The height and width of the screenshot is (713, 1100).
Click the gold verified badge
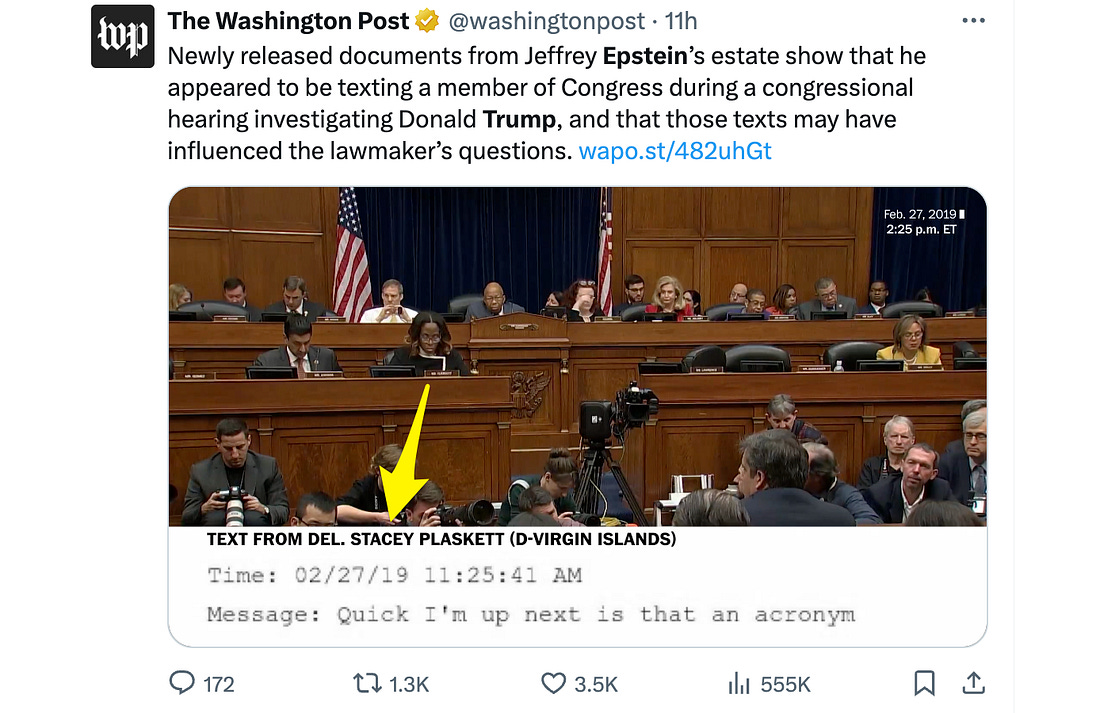coord(427,21)
